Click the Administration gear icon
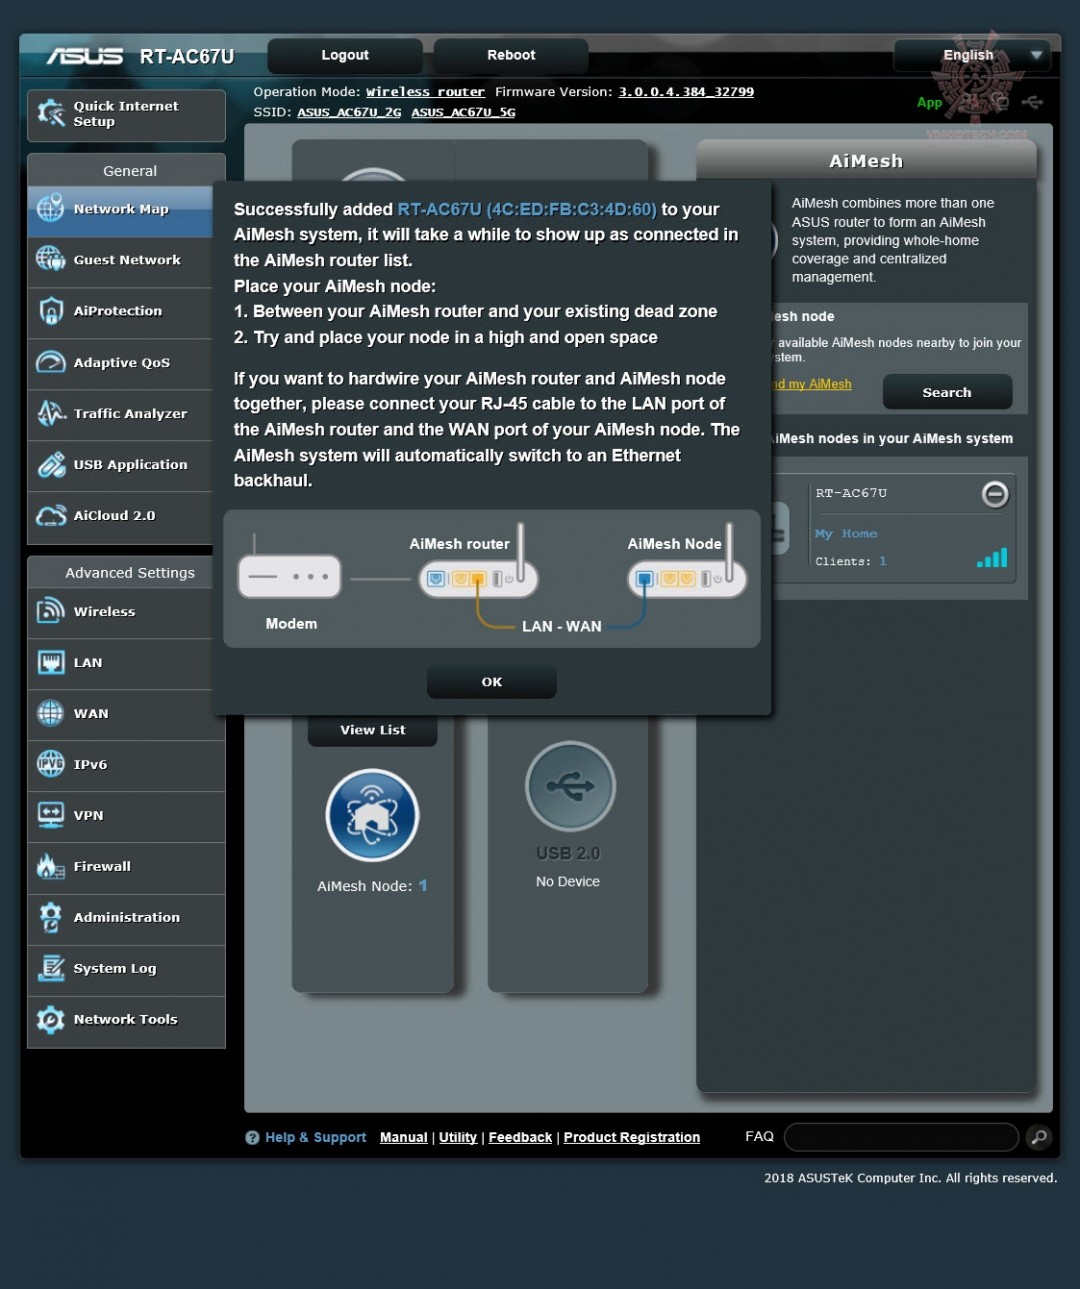Viewport: 1080px width, 1289px height. (x=51, y=917)
